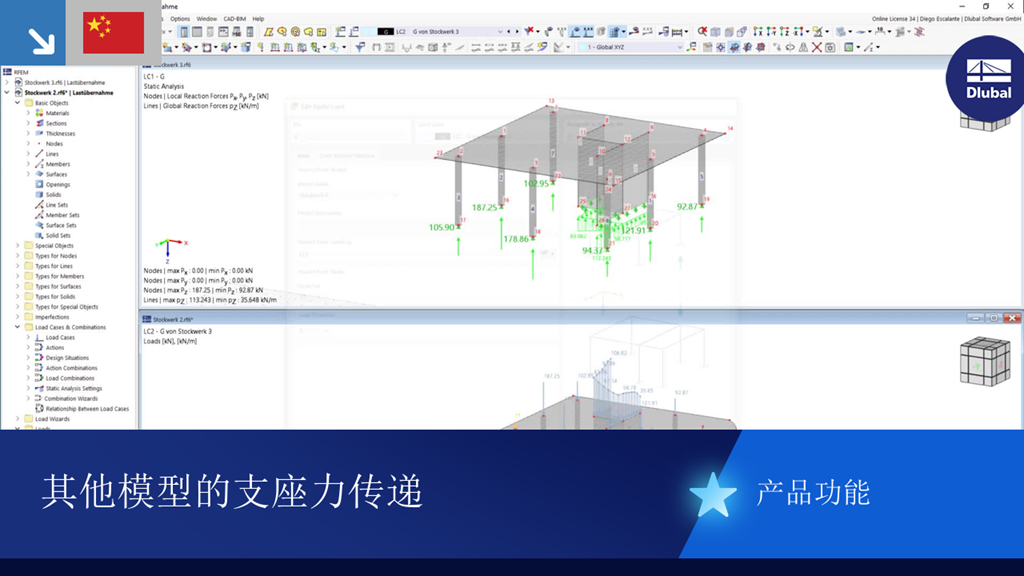Switch to the Stockwerk 2.rf6 document tab
Viewport: 1024px width, 576px height.
click(x=172, y=317)
